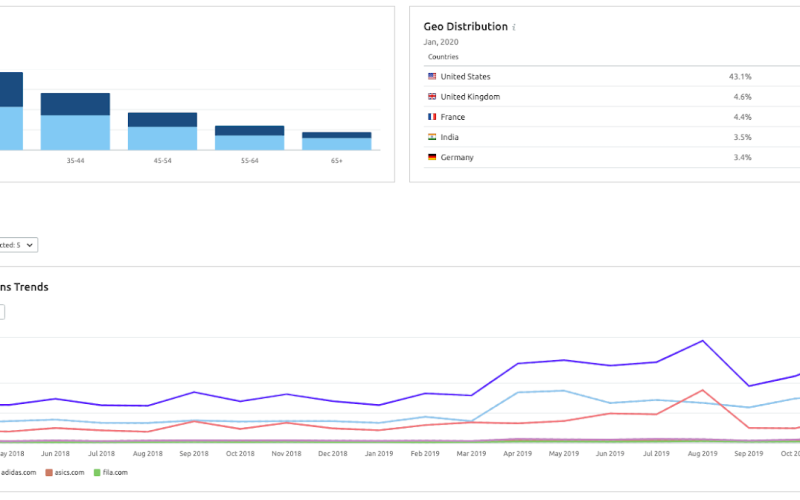Click the United States flag icon
This screenshot has height=500, width=800.
pyautogui.click(x=432, y=77)
